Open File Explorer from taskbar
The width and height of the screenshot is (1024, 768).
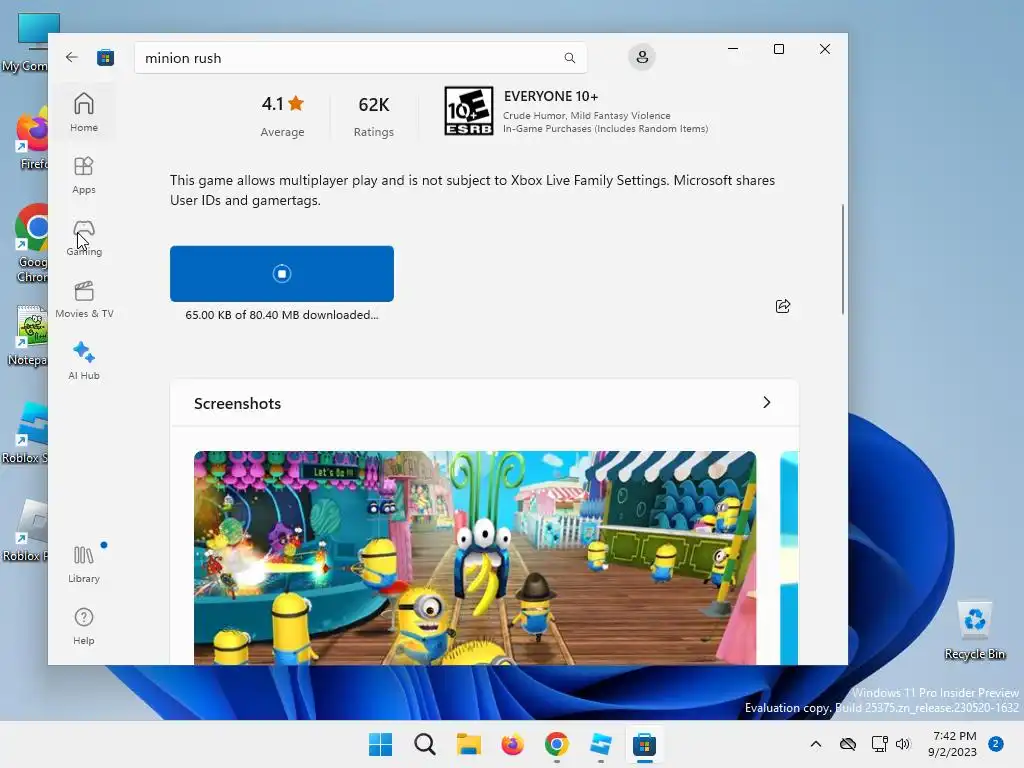coord(468,744)
